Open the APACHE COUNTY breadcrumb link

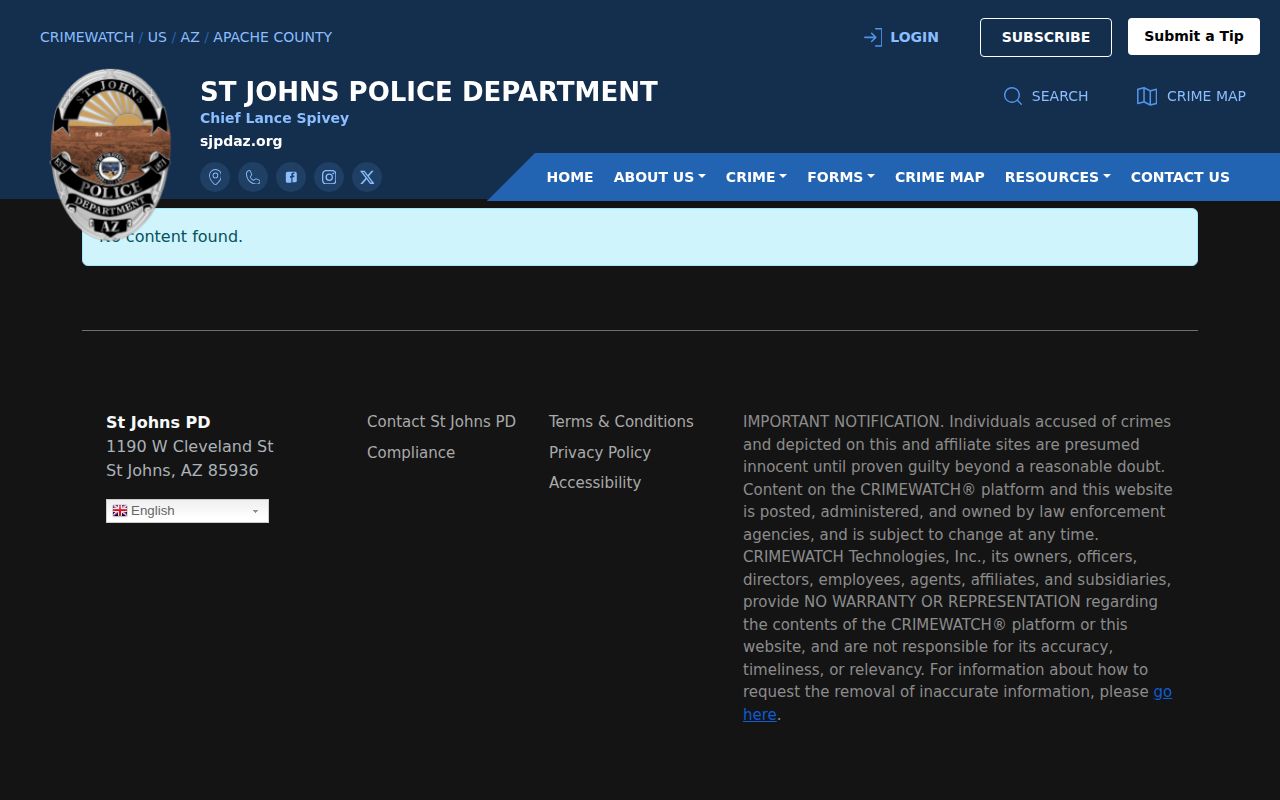[x=273, y=37]
